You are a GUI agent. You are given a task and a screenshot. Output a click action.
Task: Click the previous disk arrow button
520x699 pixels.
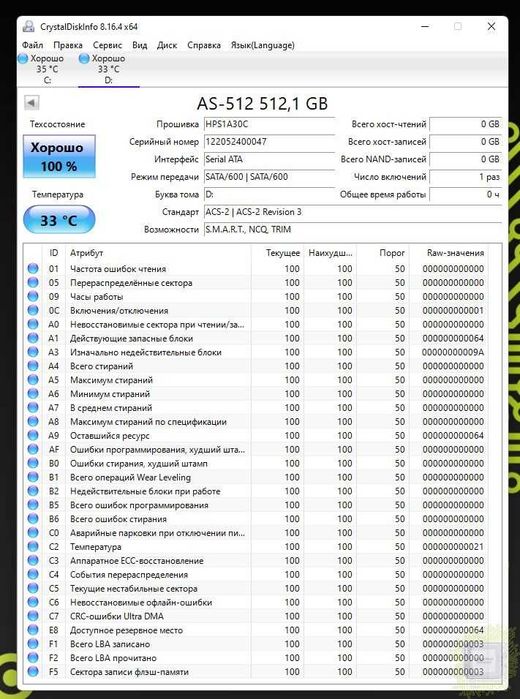pyautogui.click(x=31, y=103)
